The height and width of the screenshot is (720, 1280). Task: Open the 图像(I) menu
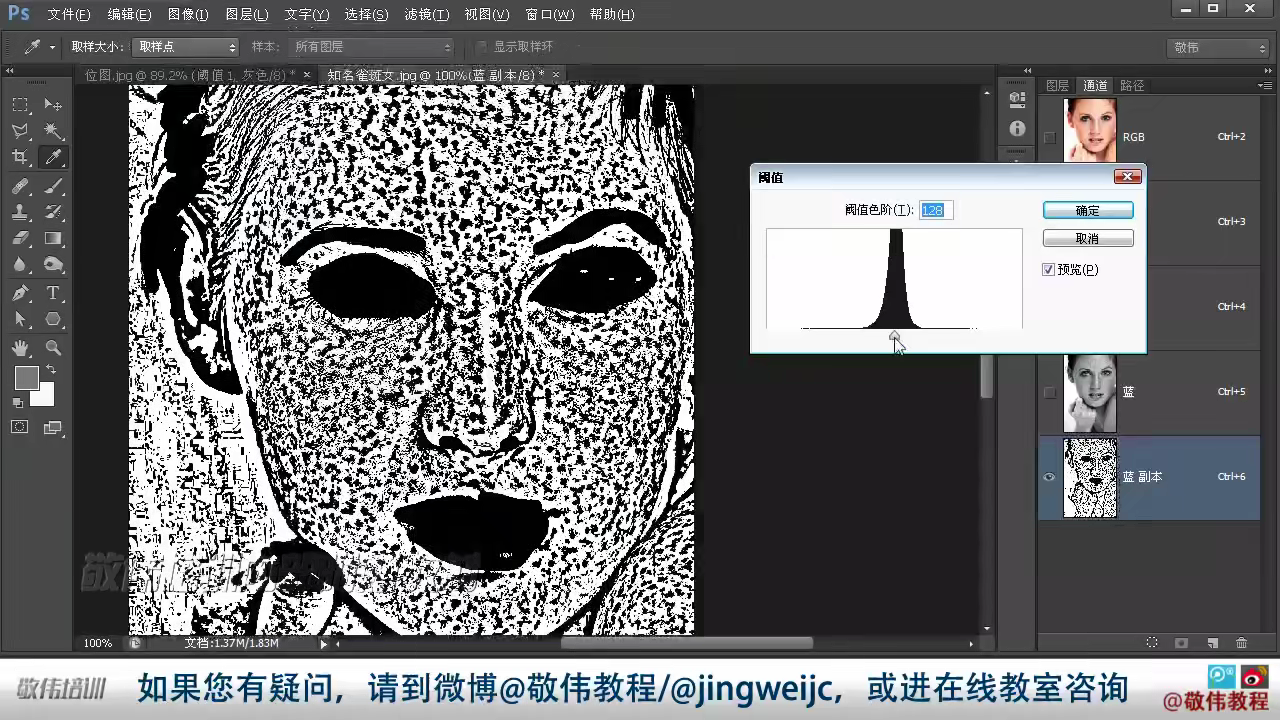coord(188,15)
